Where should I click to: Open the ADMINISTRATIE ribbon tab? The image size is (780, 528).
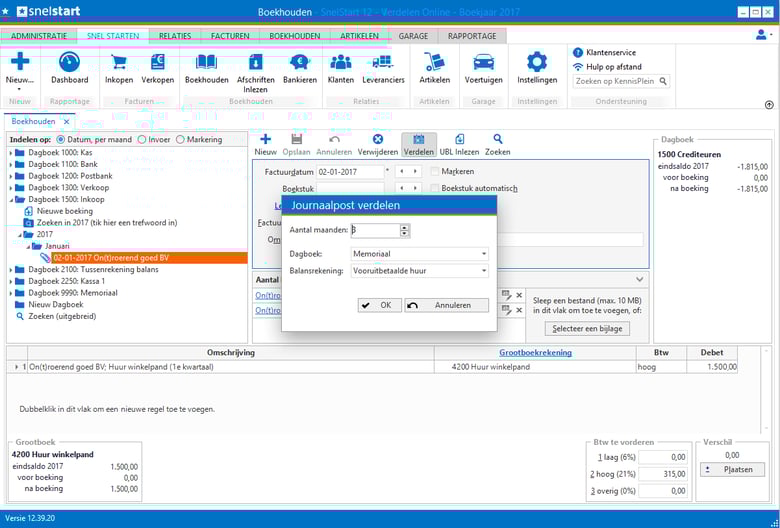click(x=39, y=36)
